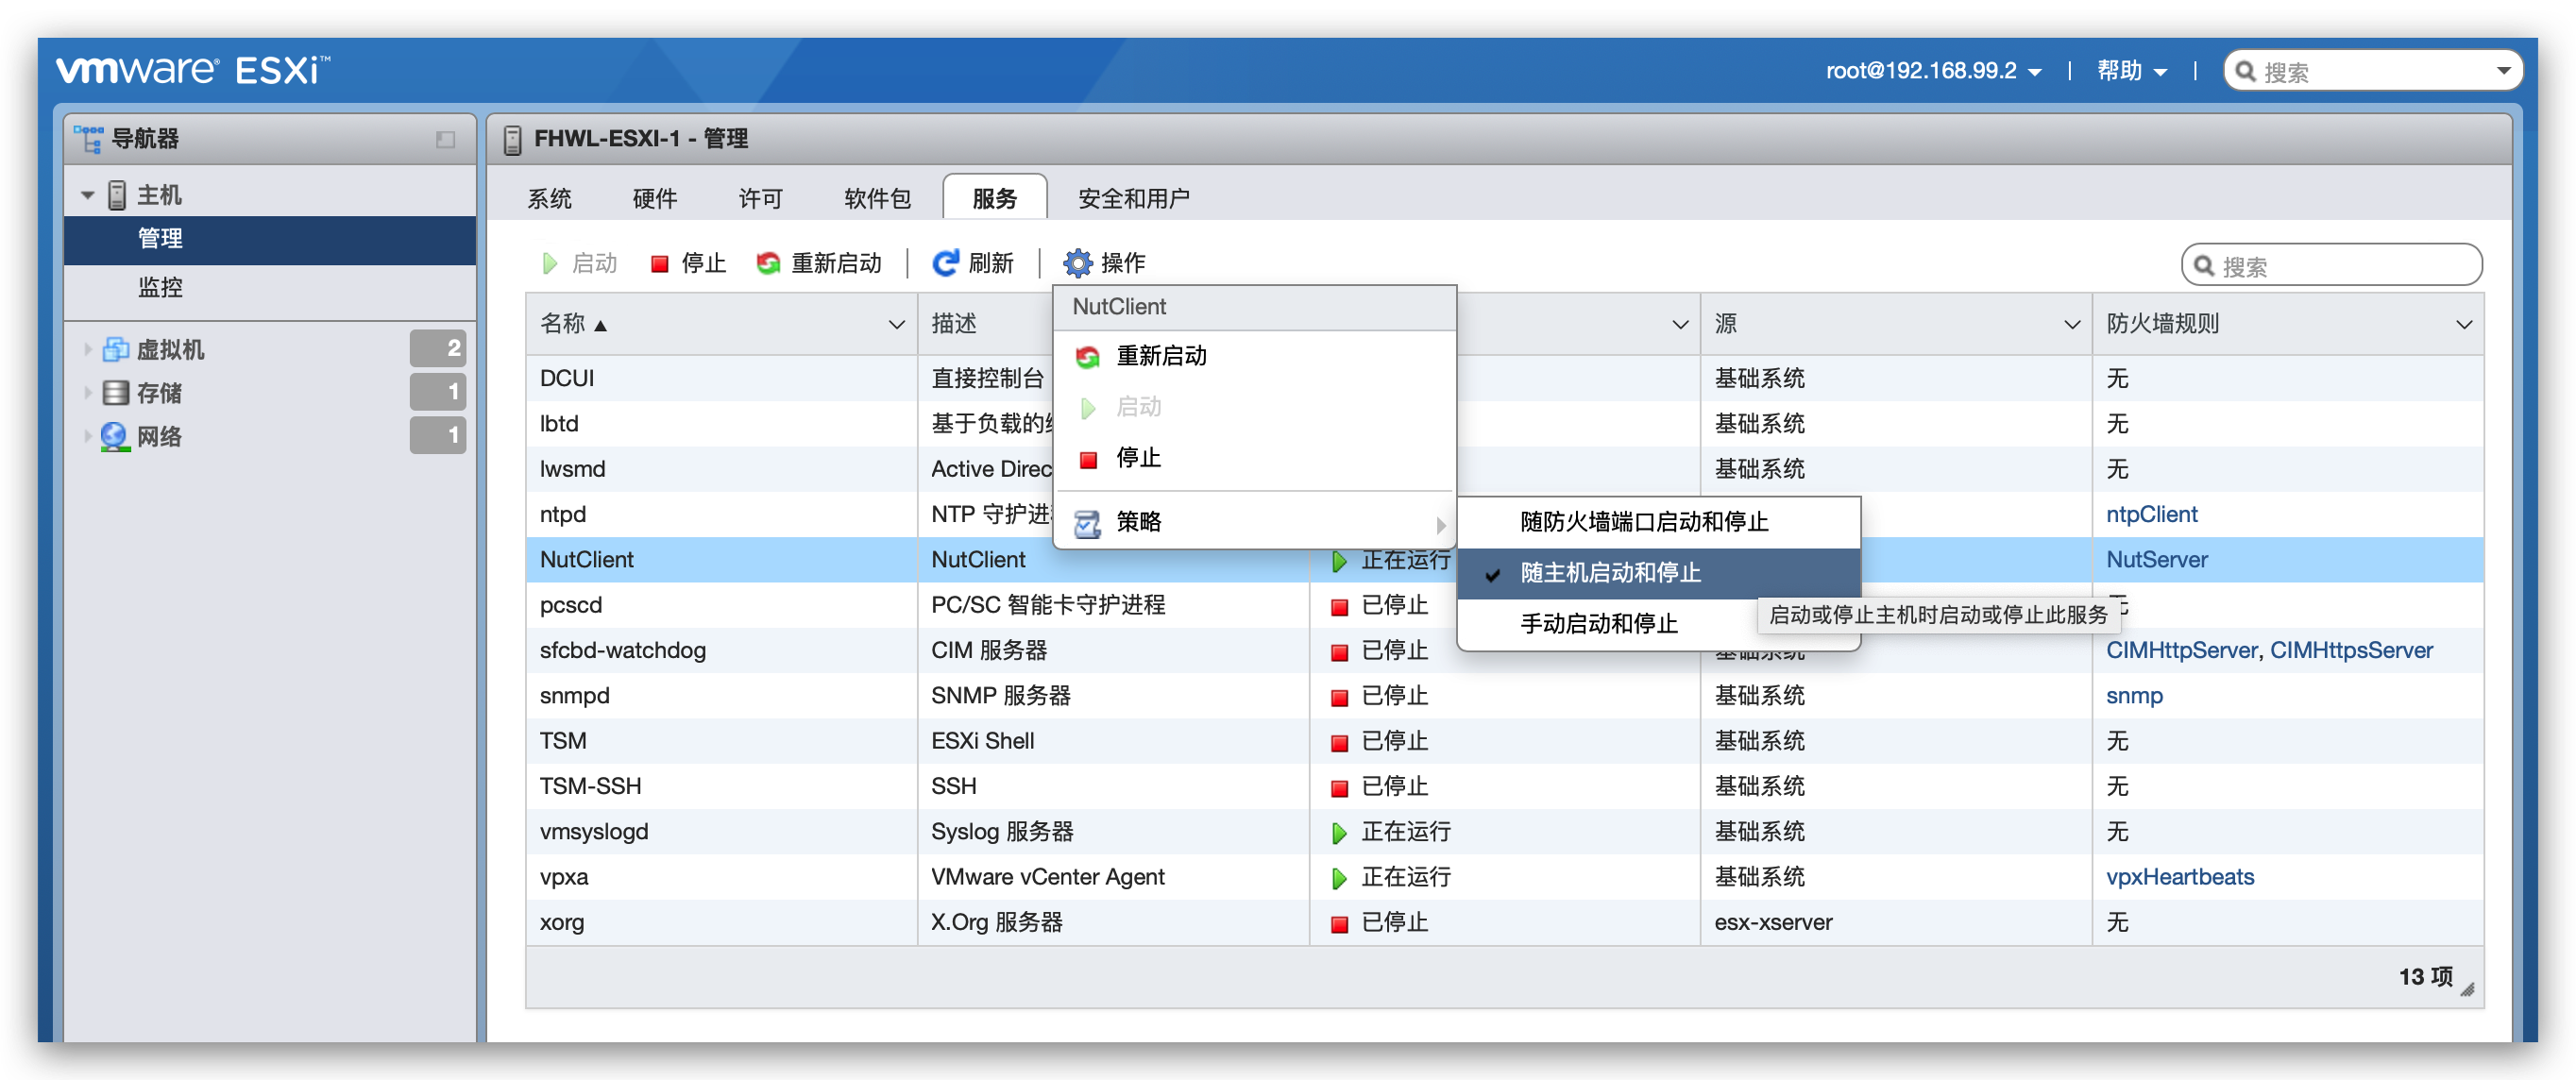Click the Networking globe icon

click(x=116, y=437)
